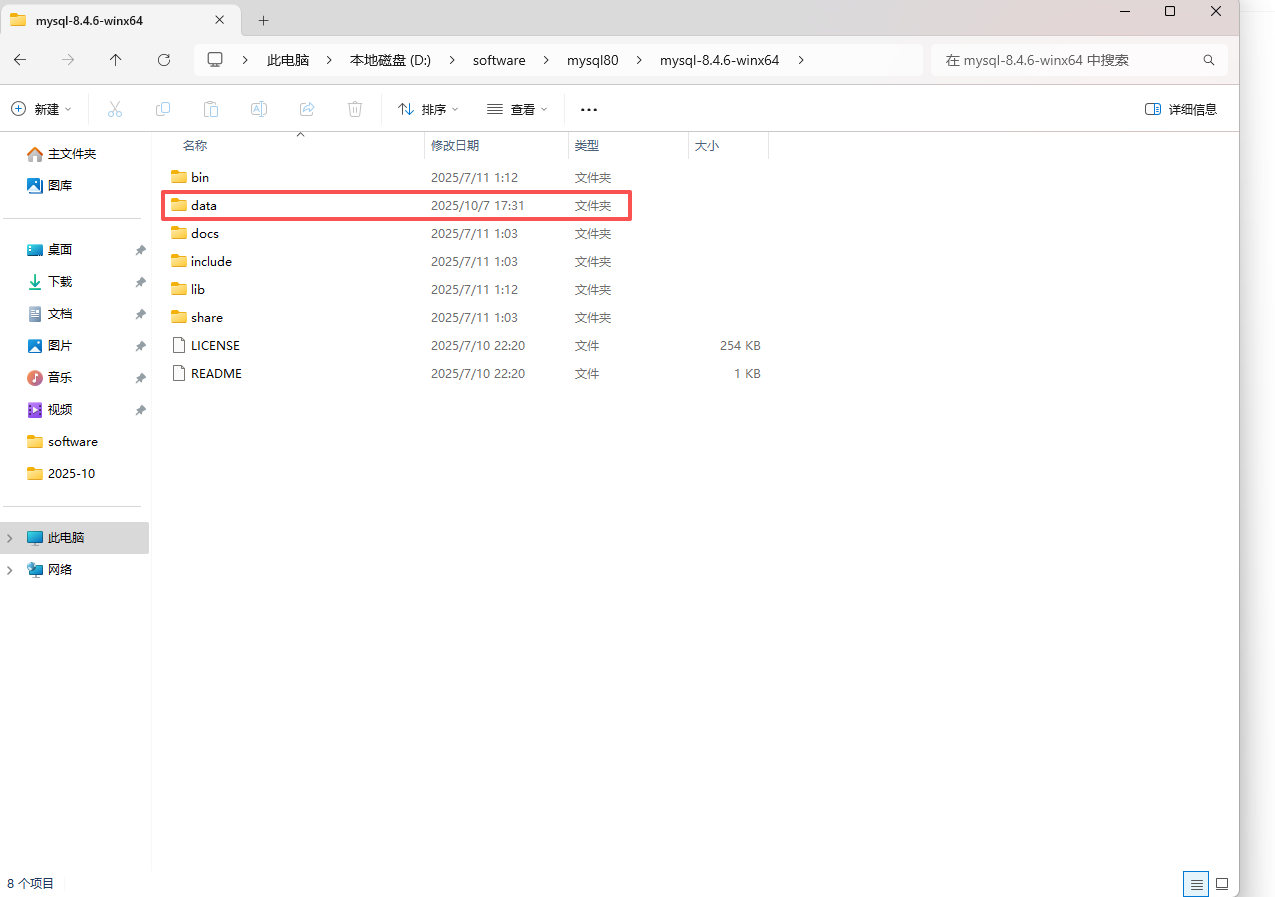Expand chevron after 本地磁盘 (D:) breadcrumb
1275x897 pixels.
point(452,60)
